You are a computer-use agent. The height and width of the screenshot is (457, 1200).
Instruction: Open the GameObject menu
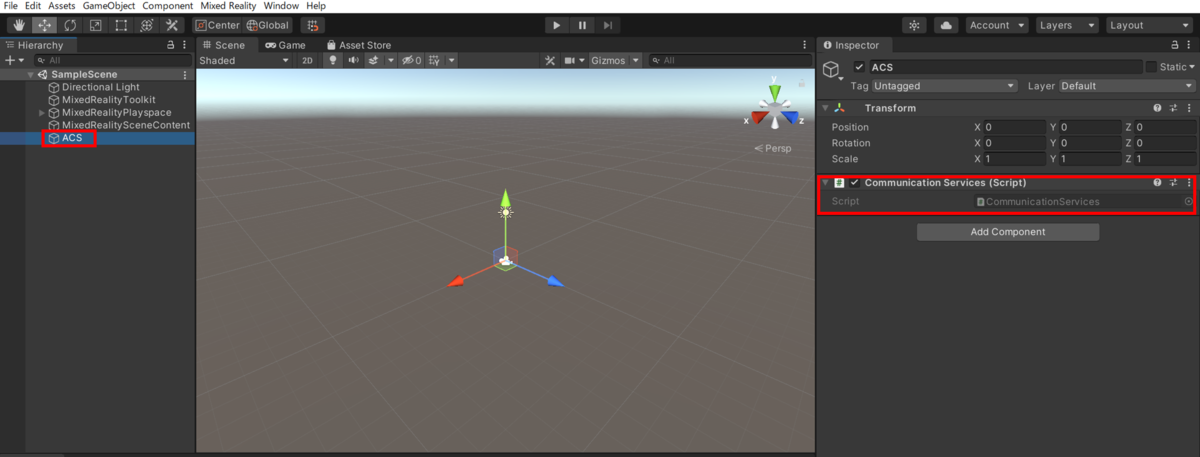tap(109, 6)
